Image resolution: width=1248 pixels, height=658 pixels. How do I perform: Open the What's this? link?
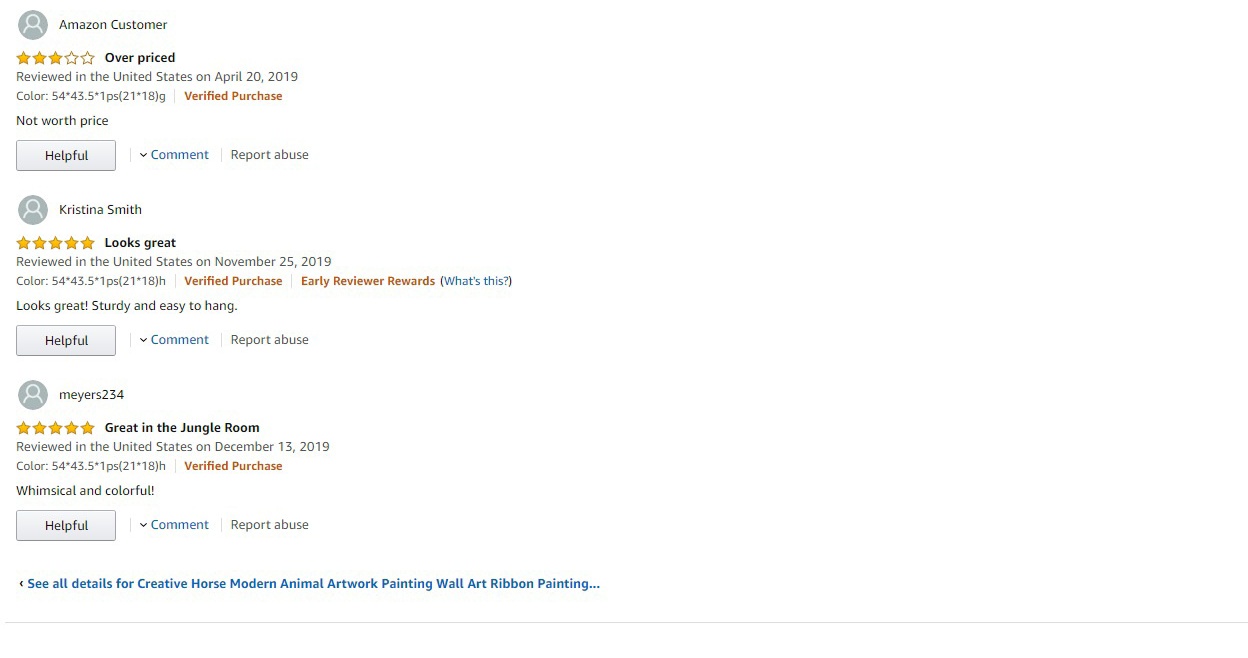click(476, 281)
